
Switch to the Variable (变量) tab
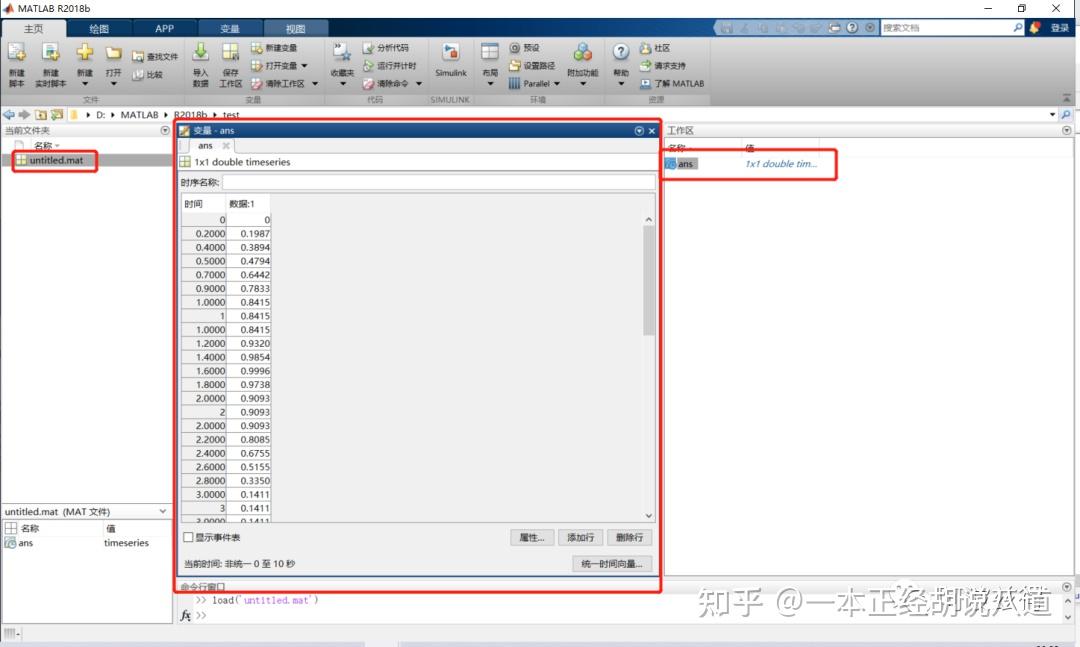230,28
